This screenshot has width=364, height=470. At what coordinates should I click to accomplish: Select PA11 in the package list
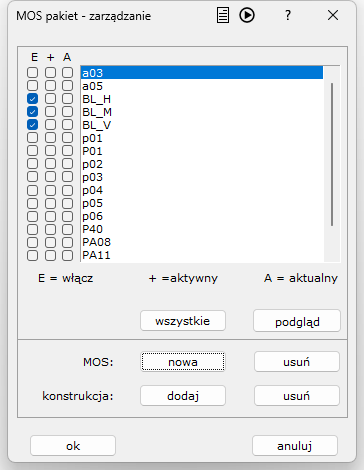(202, 255)
